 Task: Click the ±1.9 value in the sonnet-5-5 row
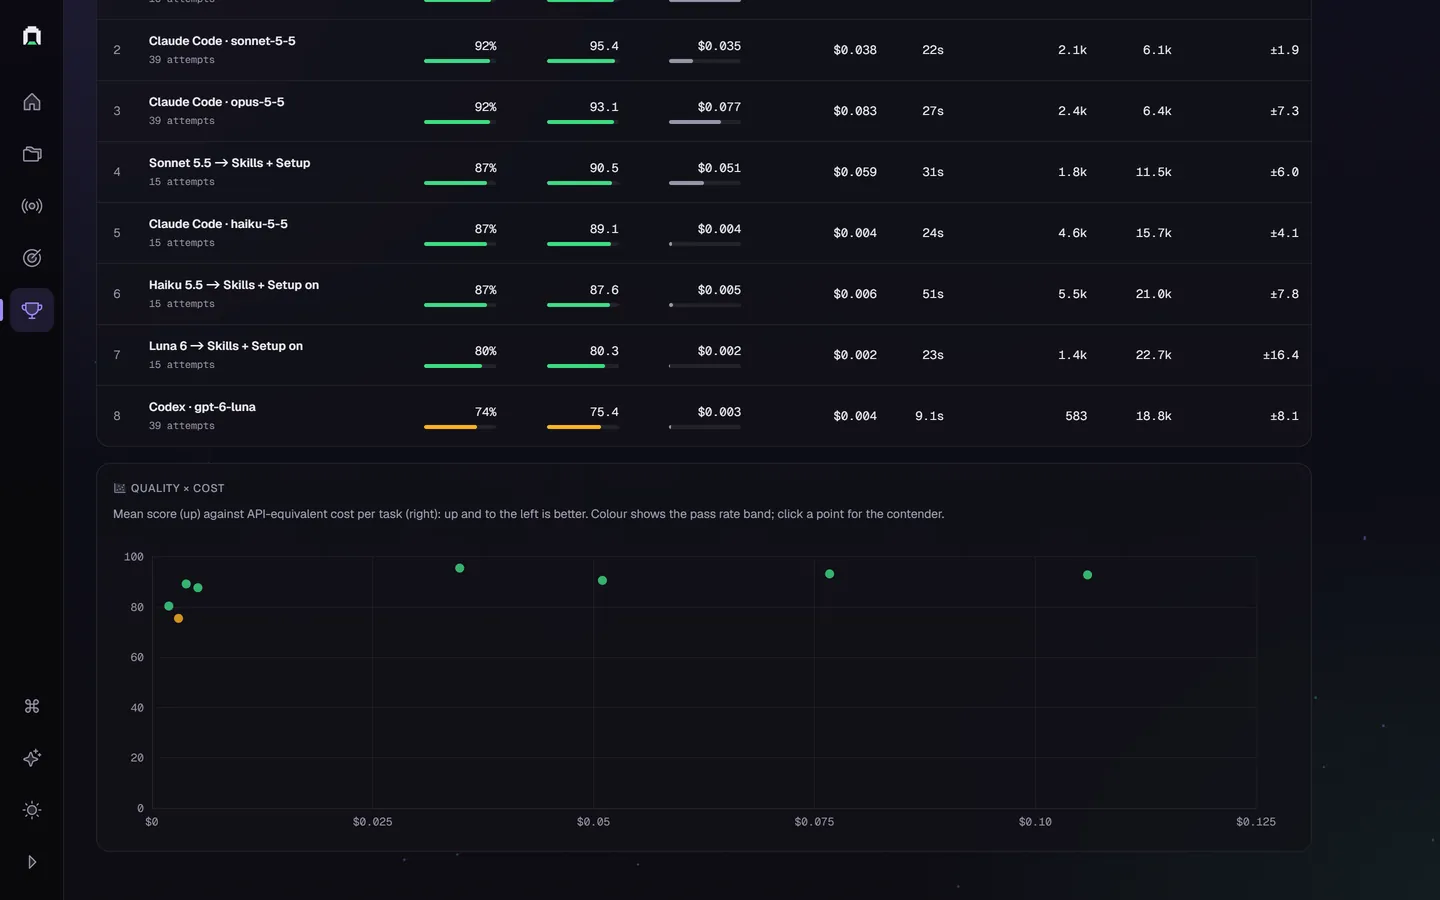click(x=1284, y=50)
